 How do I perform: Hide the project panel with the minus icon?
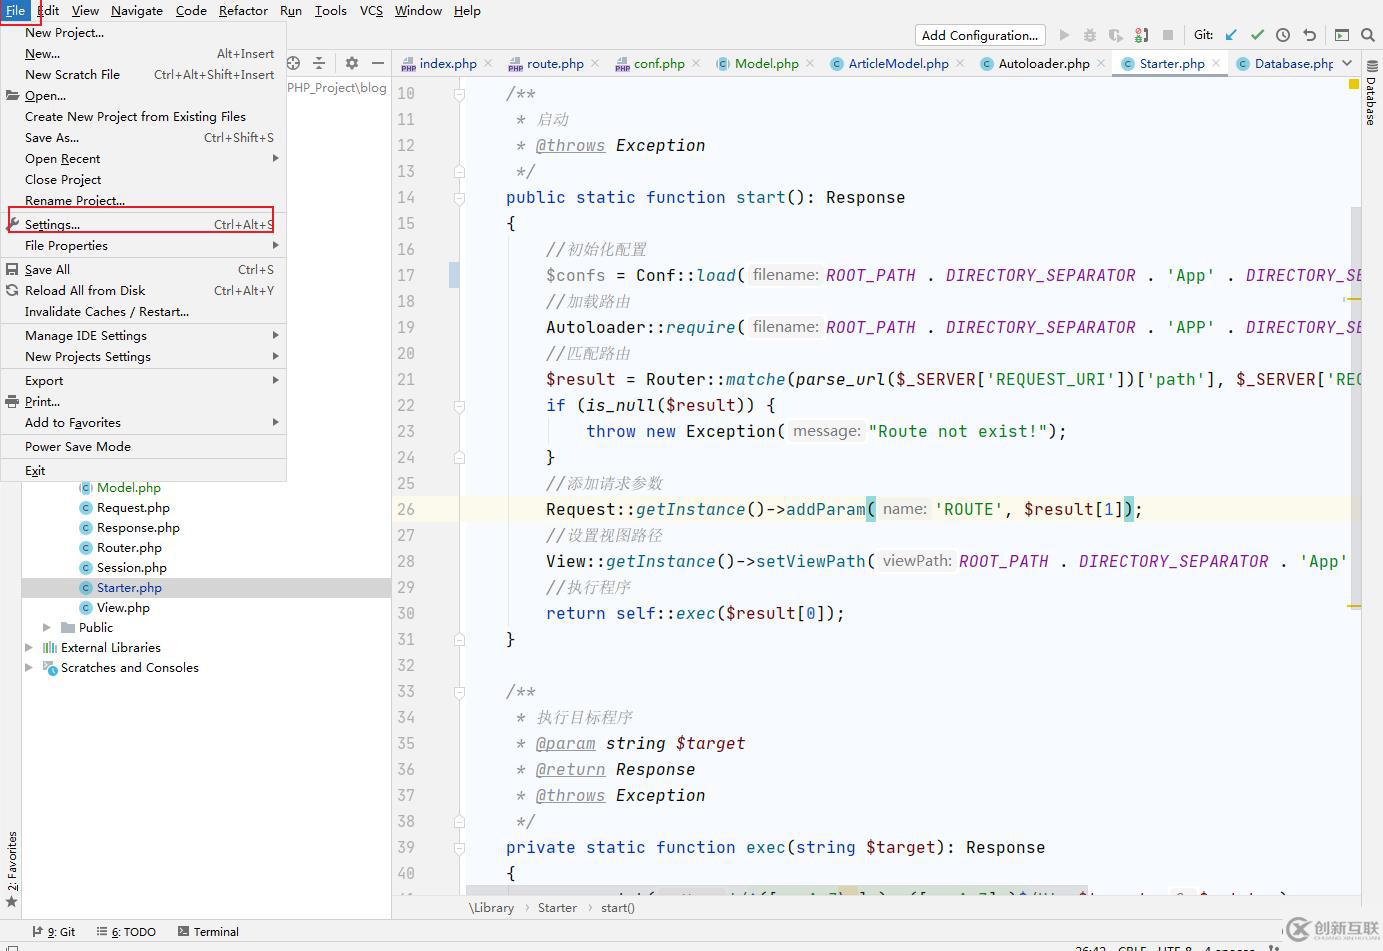pos(377,63)
